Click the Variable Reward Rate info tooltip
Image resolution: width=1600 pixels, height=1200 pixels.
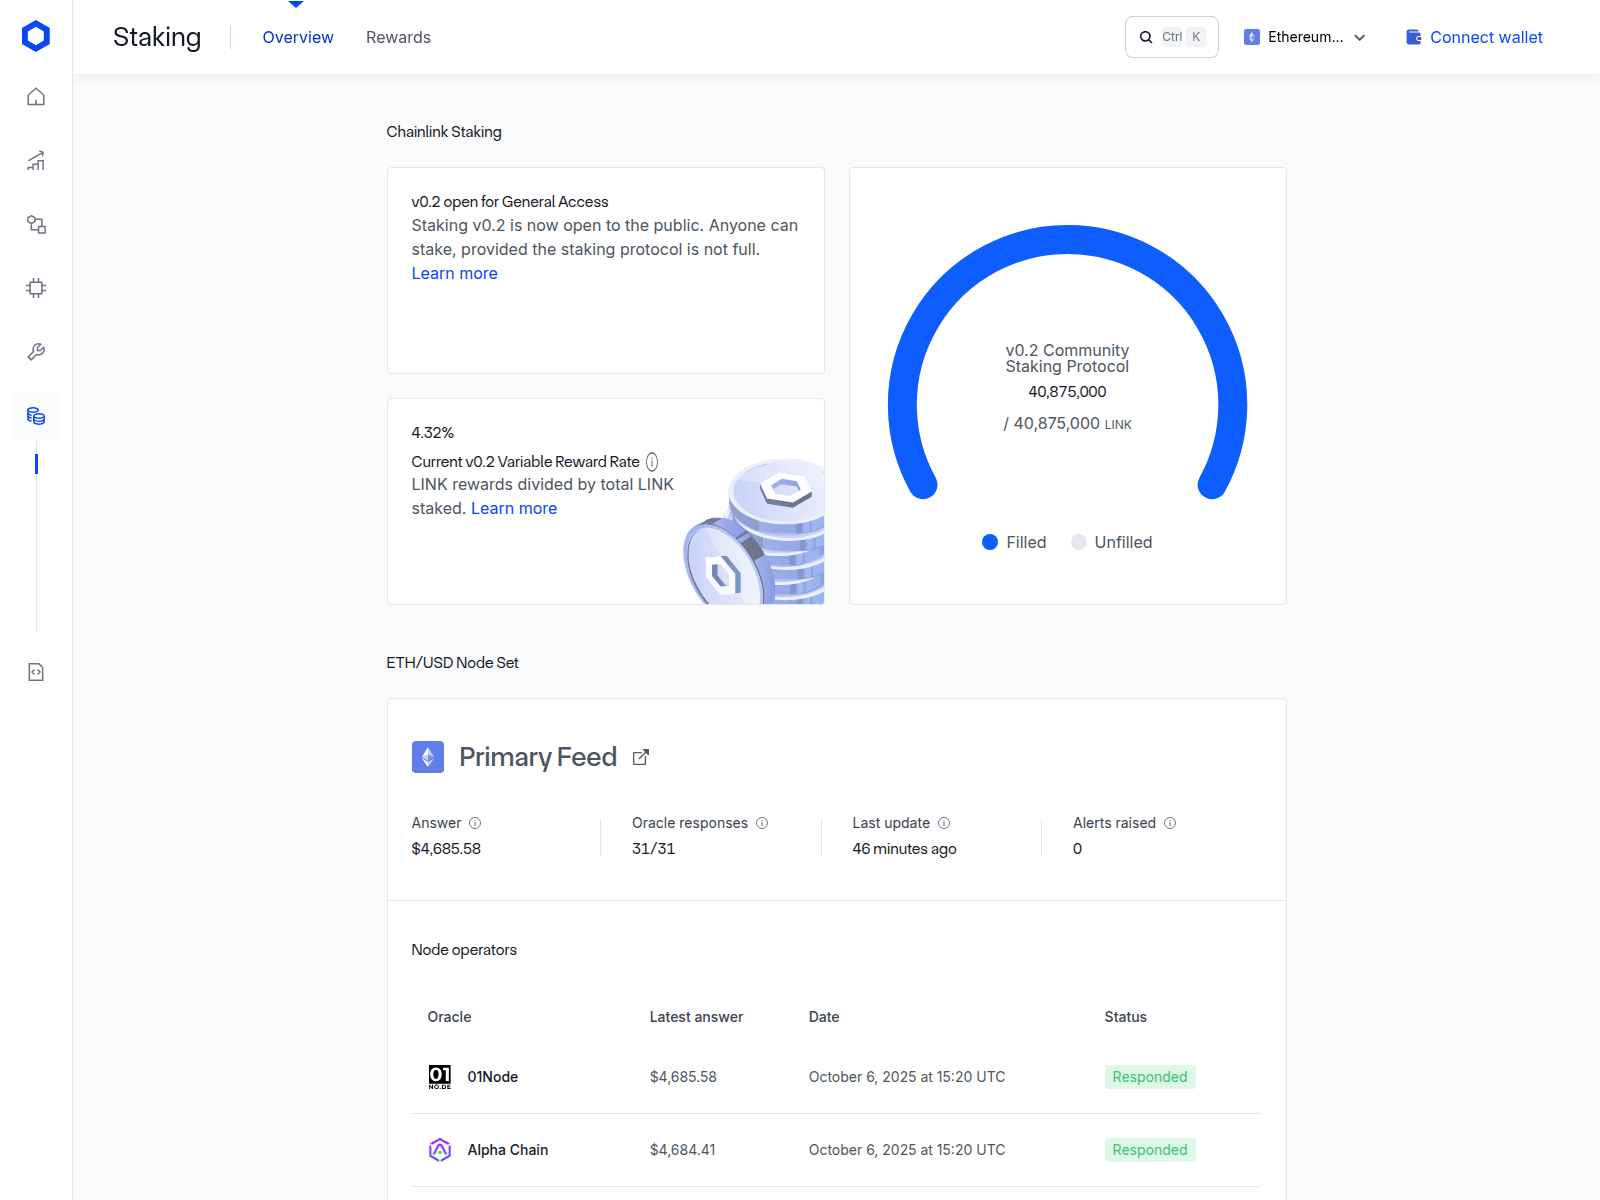click(652, 461)
